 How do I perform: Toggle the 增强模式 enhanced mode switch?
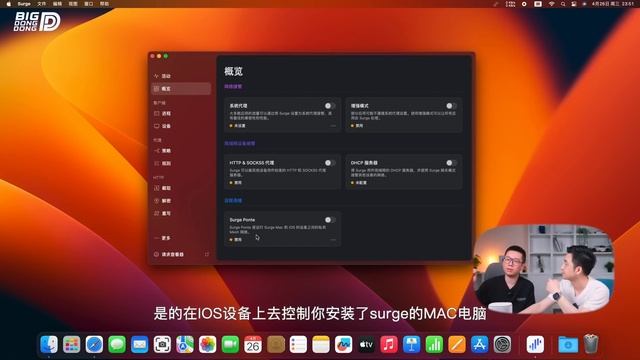pyautogui.click(x=451, y=106)
